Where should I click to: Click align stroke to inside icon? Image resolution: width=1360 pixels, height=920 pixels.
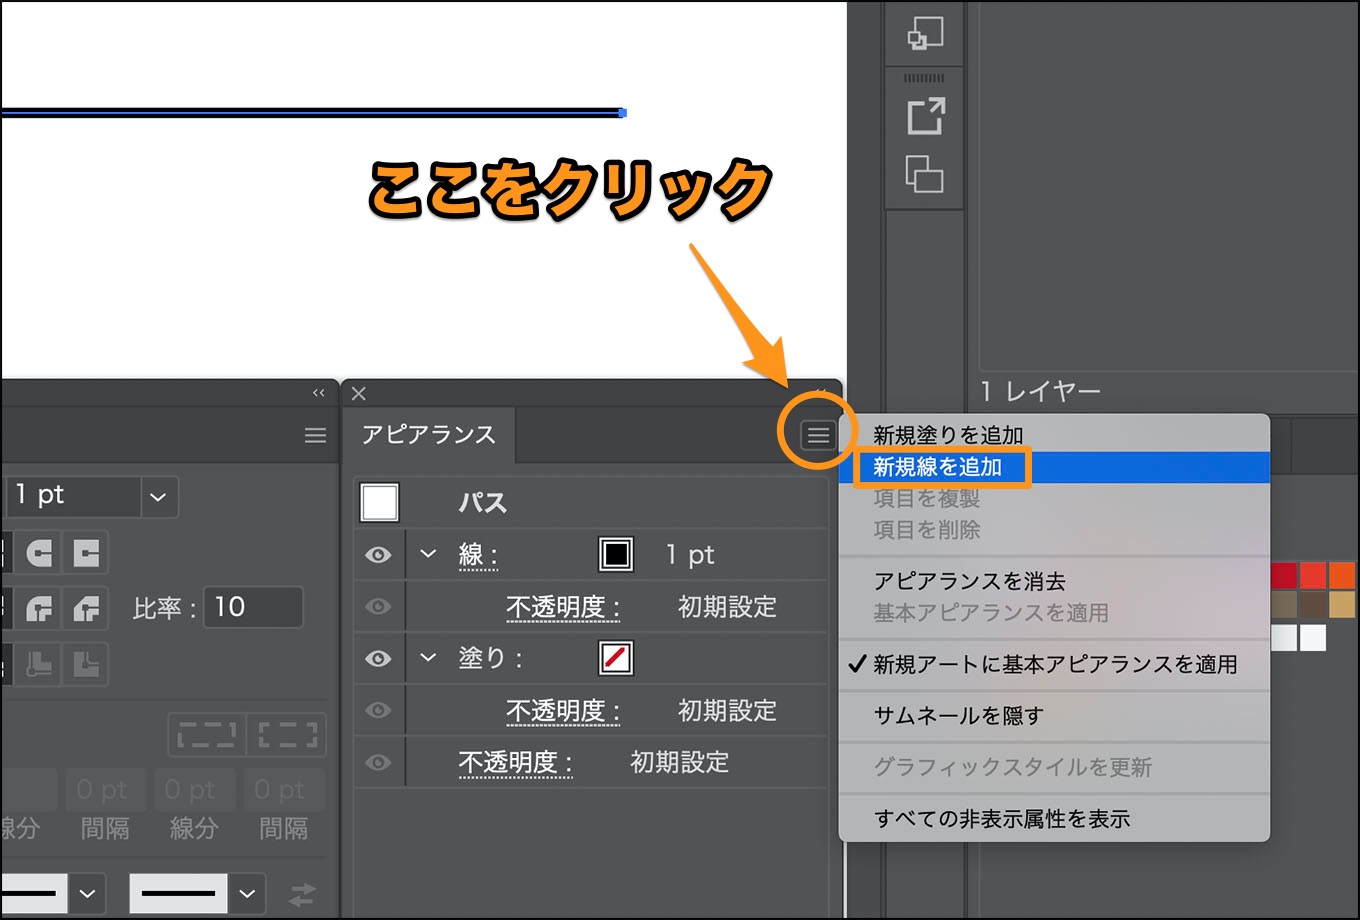pyautogui.click(x=40, y=664)
